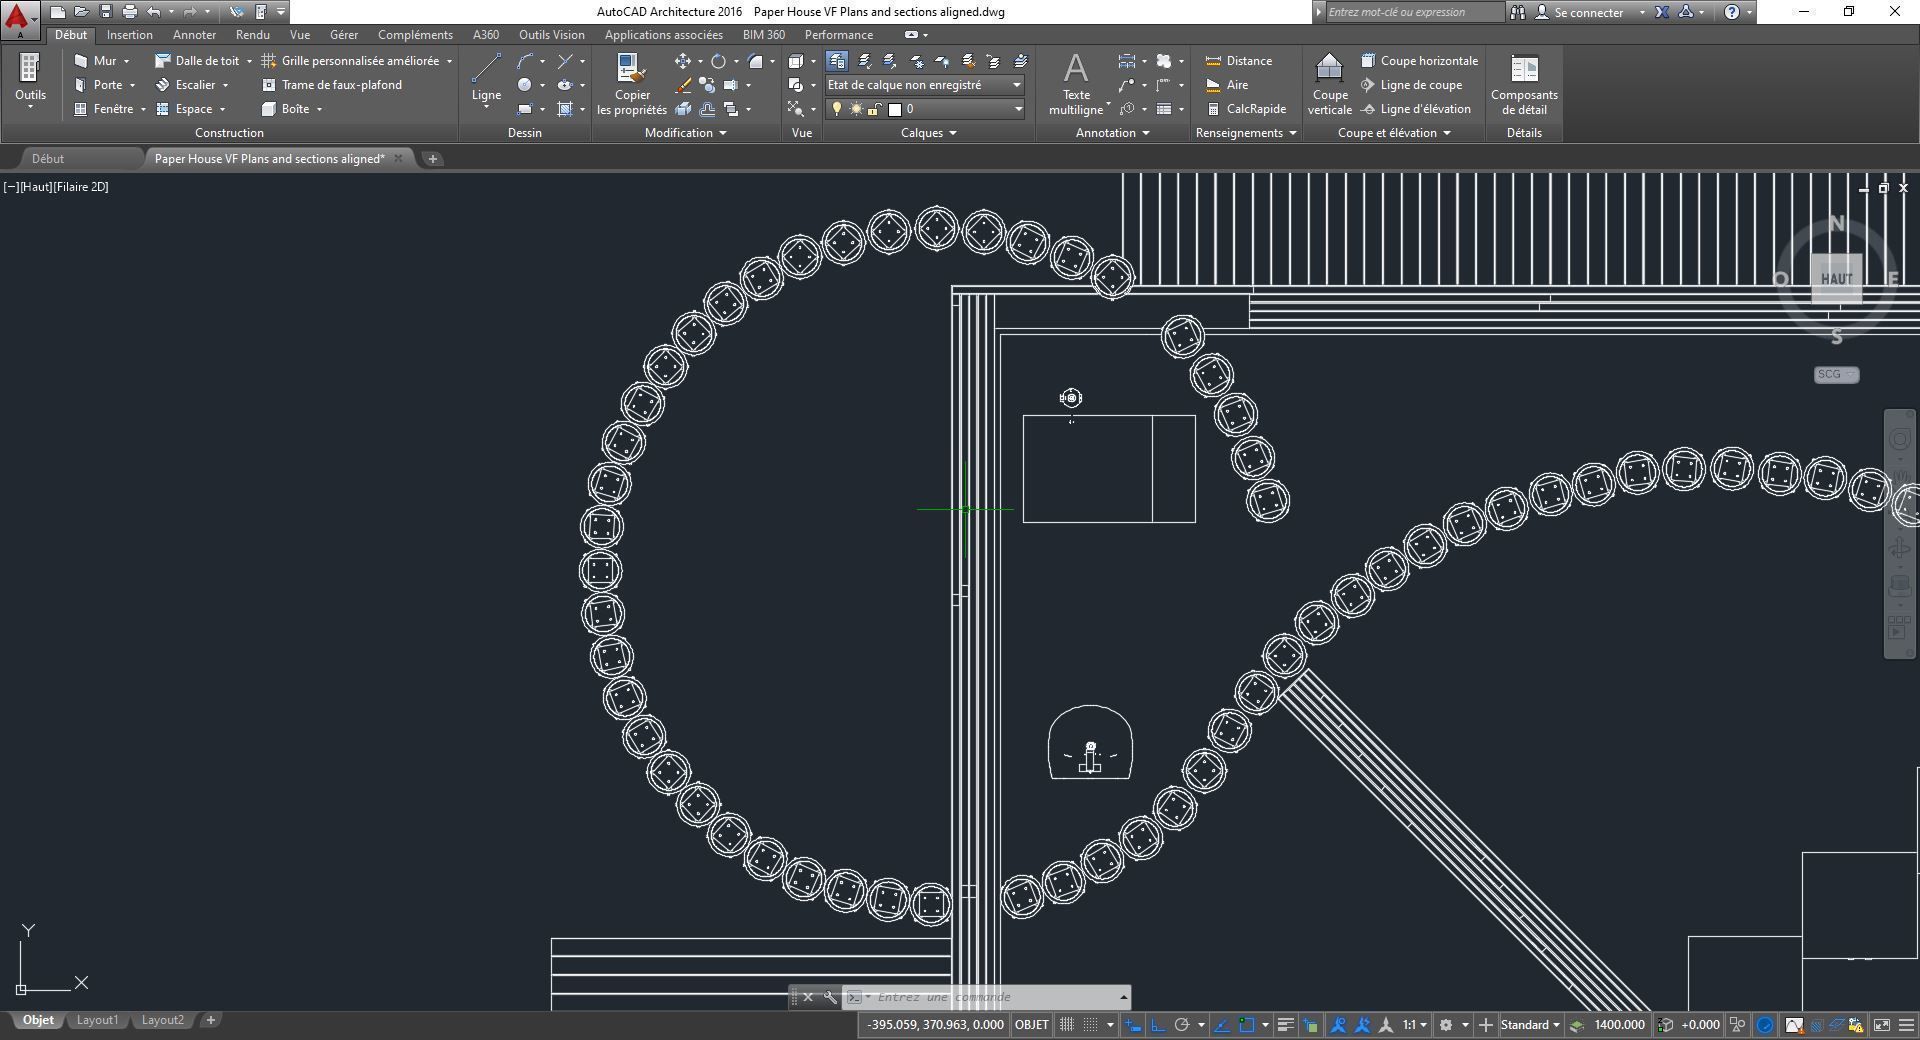Toggle lineweight display in status bar

[x=1286, y=1025]
